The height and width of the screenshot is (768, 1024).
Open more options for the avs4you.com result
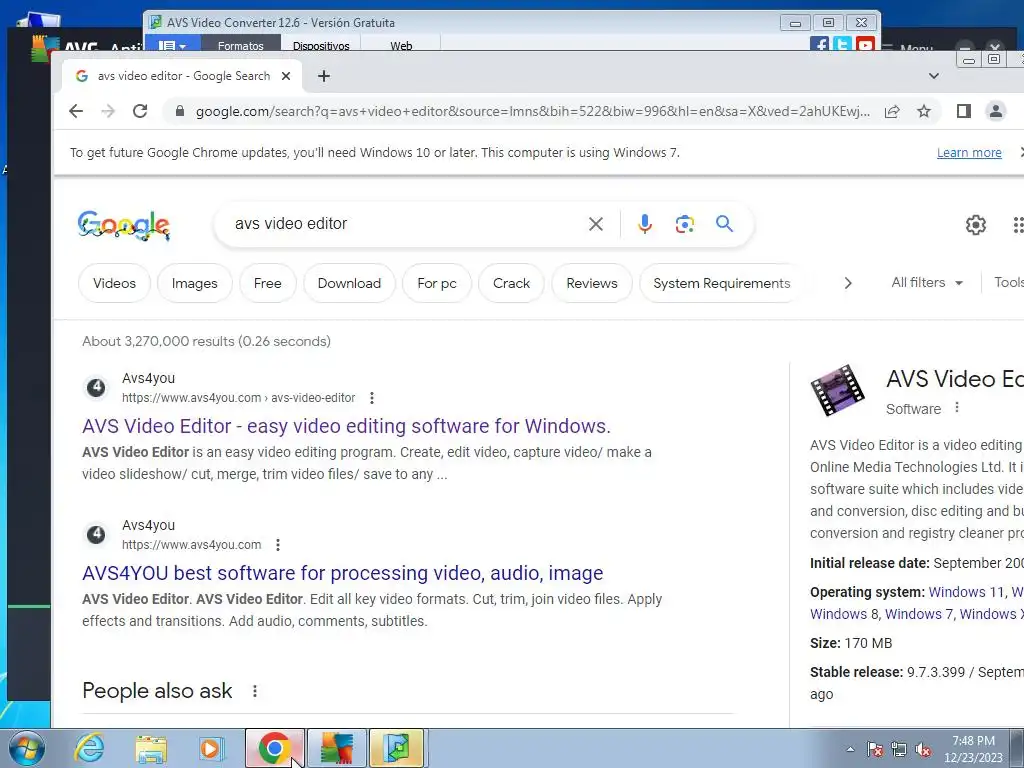(x=278, y=545)
